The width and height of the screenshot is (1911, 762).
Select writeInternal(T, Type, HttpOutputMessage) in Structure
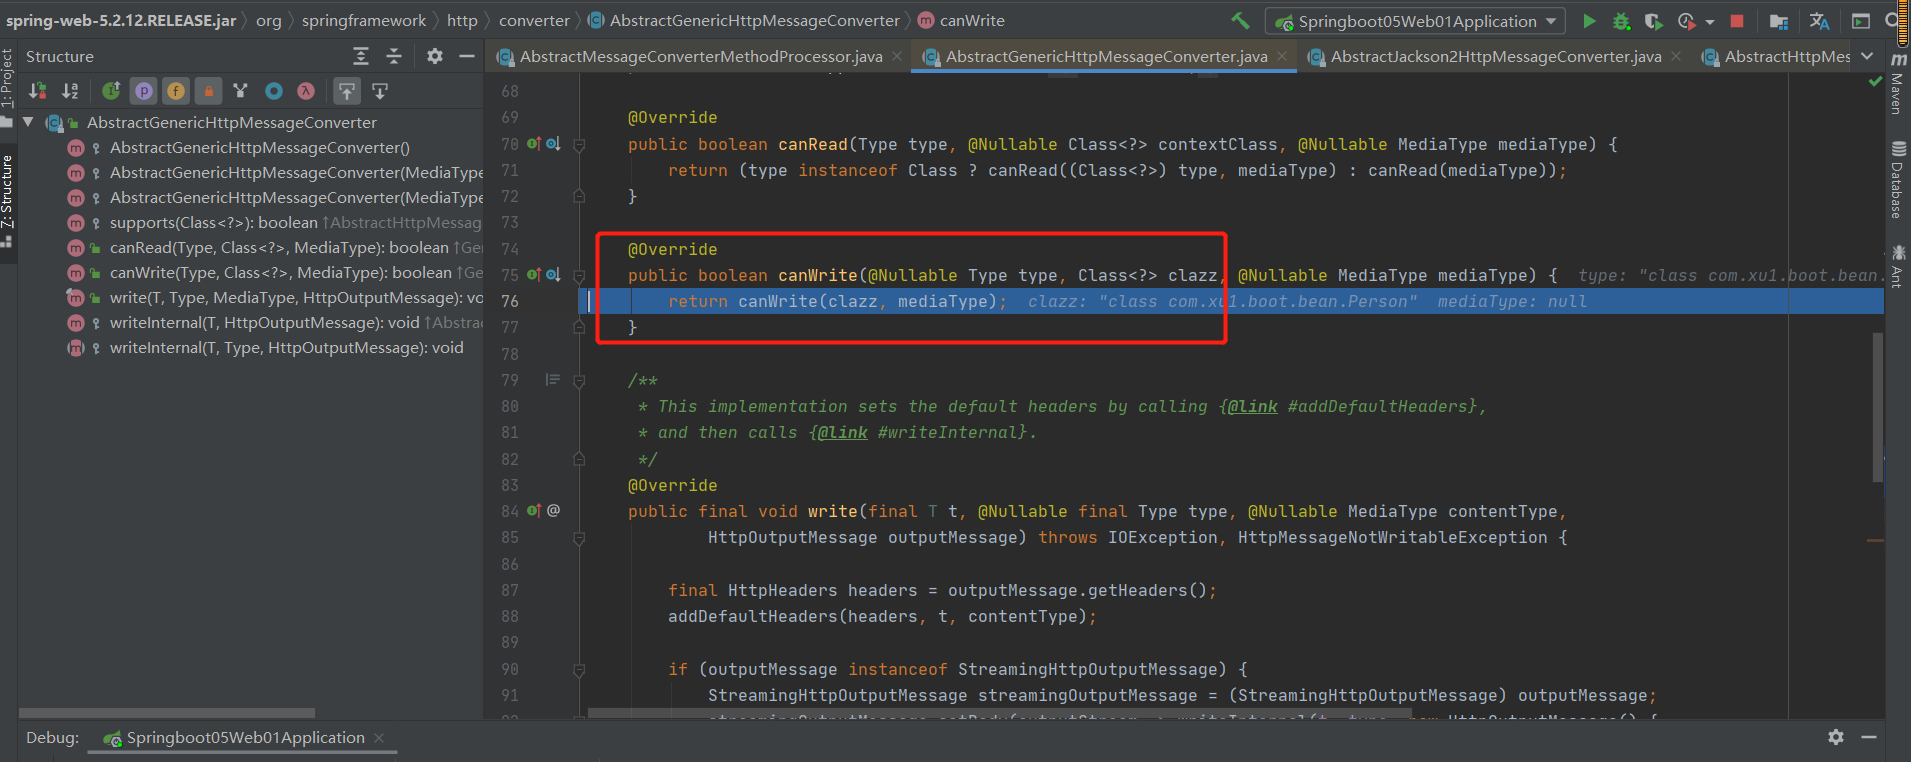coord(286,348)
